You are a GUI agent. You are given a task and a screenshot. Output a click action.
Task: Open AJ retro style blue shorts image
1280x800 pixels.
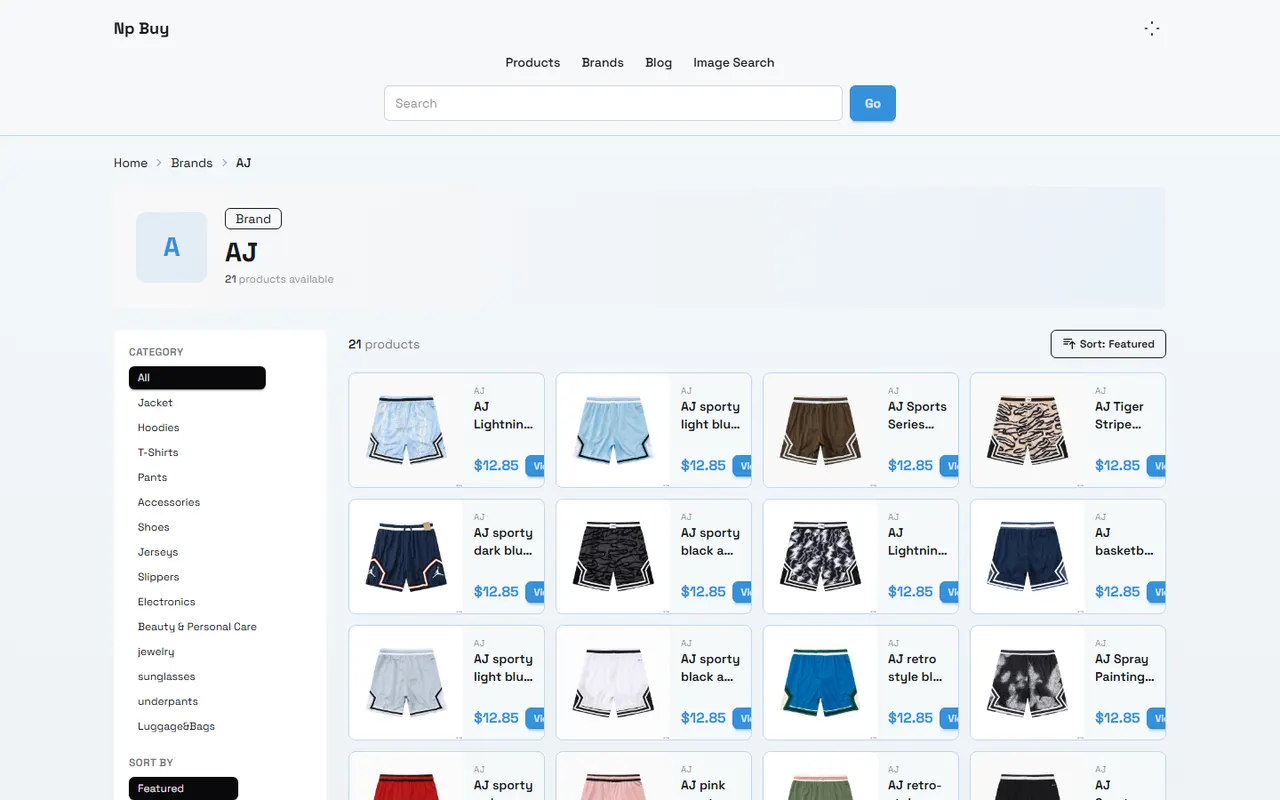pos(820,682)
